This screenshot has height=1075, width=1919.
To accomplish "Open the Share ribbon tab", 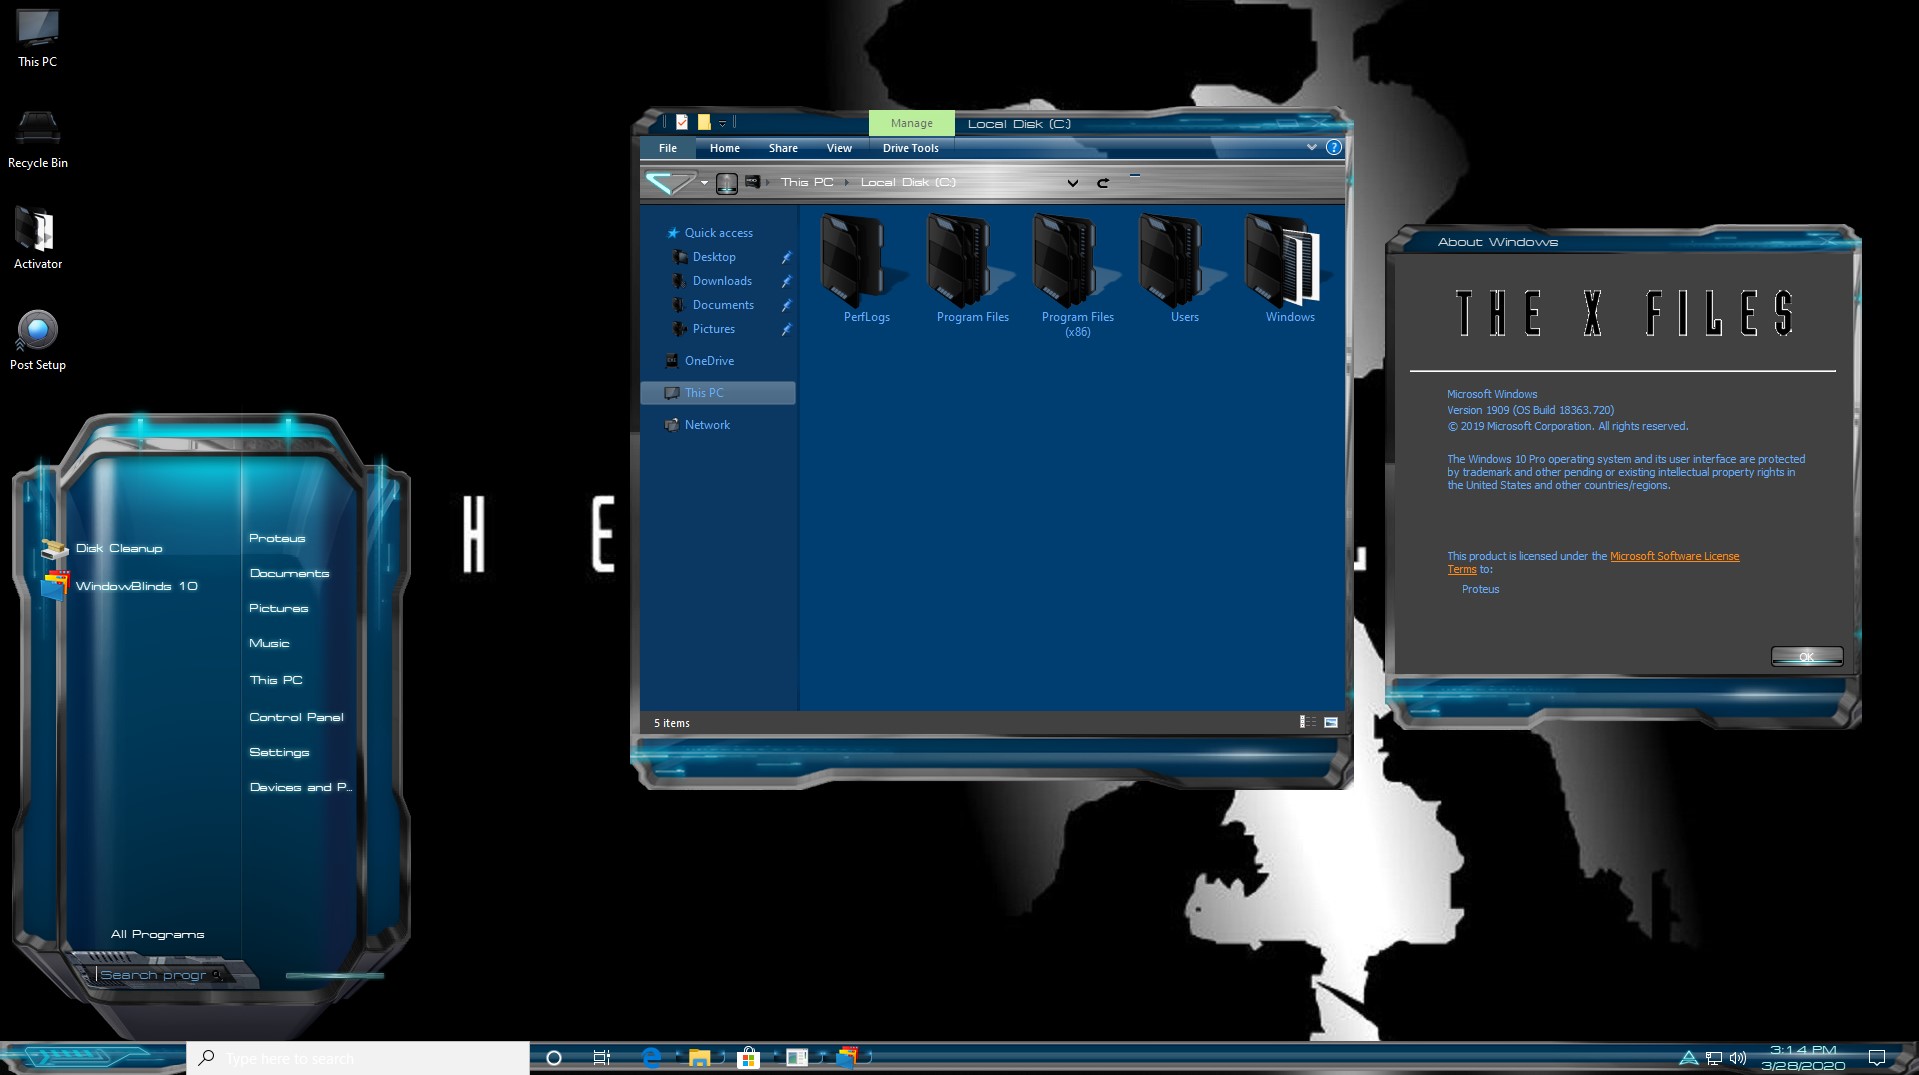I will [783, 148].
